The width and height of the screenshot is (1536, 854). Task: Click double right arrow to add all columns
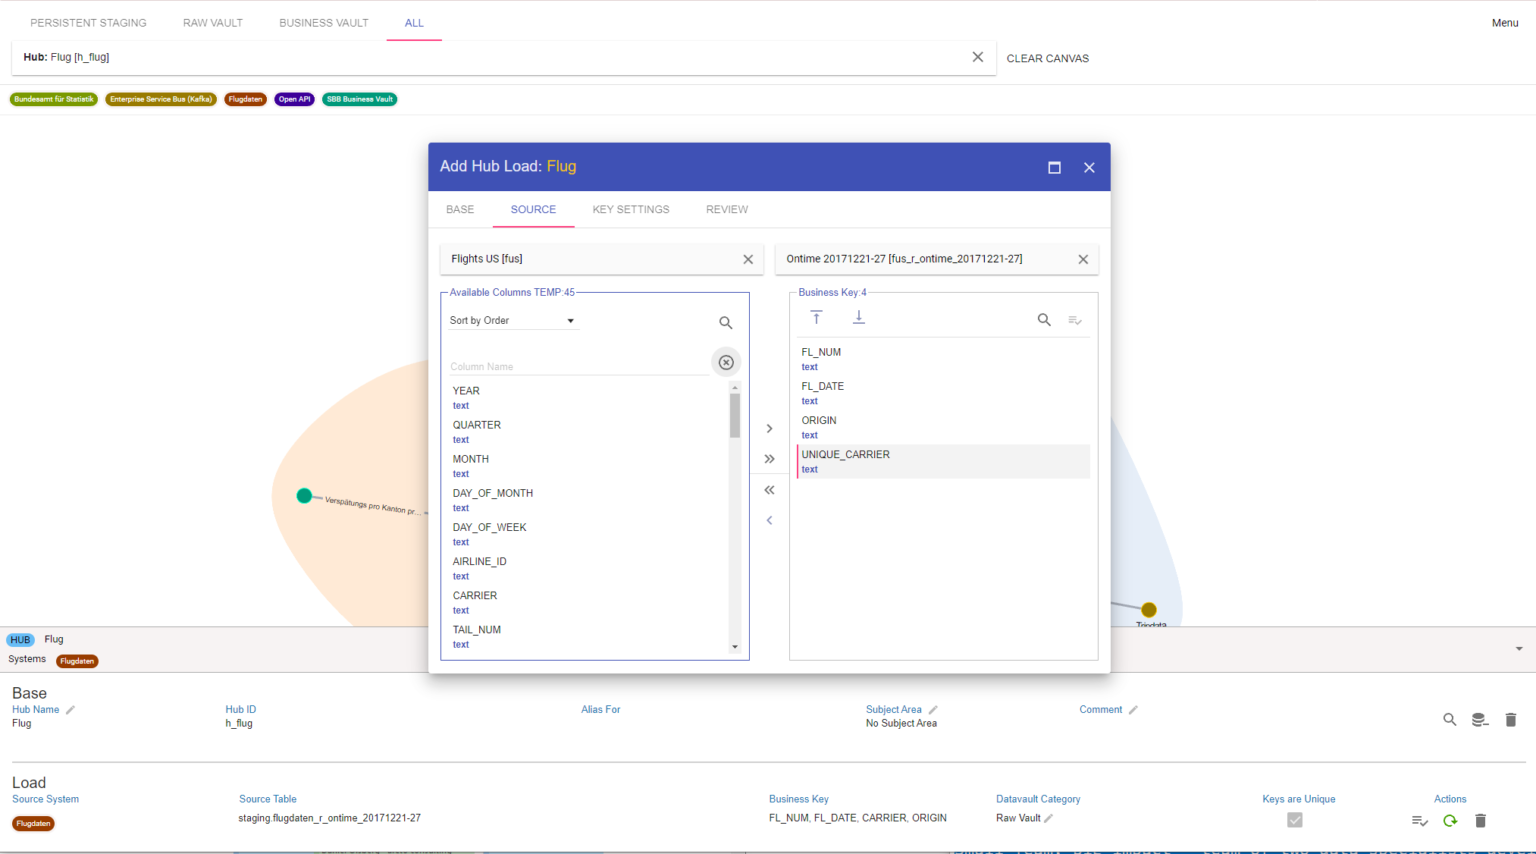769,458
